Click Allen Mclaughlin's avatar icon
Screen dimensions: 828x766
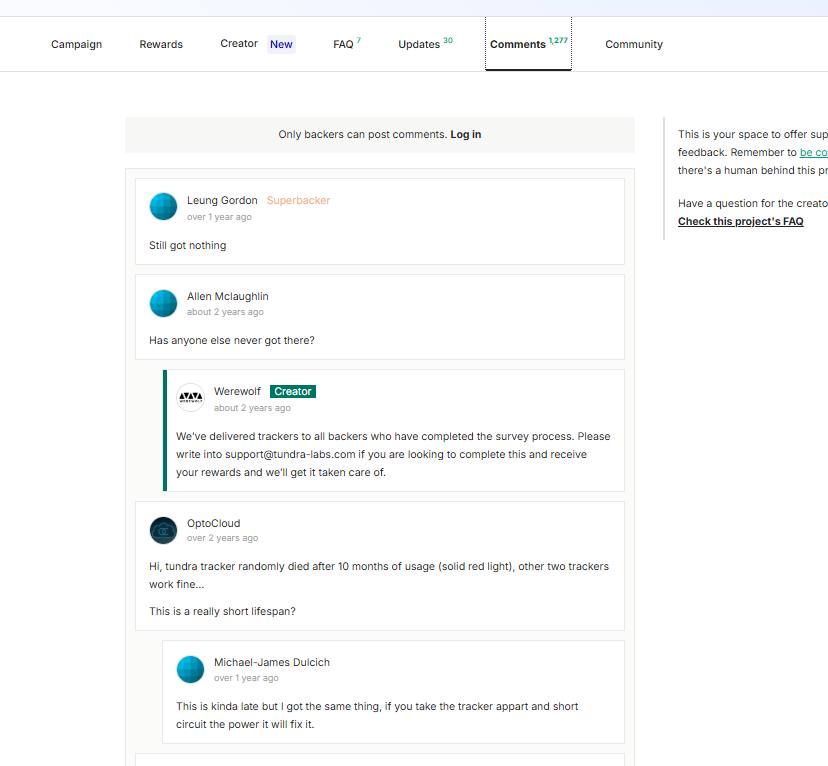pyautogui.click(x=163, y=304)
